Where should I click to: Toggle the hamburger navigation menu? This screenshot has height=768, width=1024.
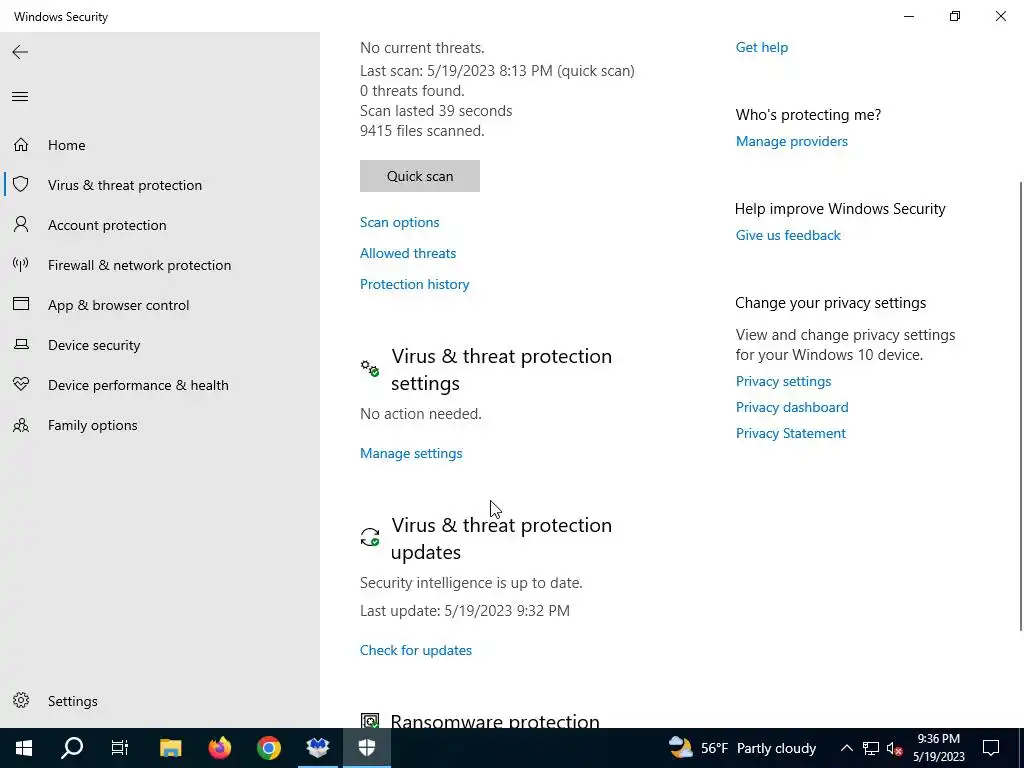tap(20, 97)
